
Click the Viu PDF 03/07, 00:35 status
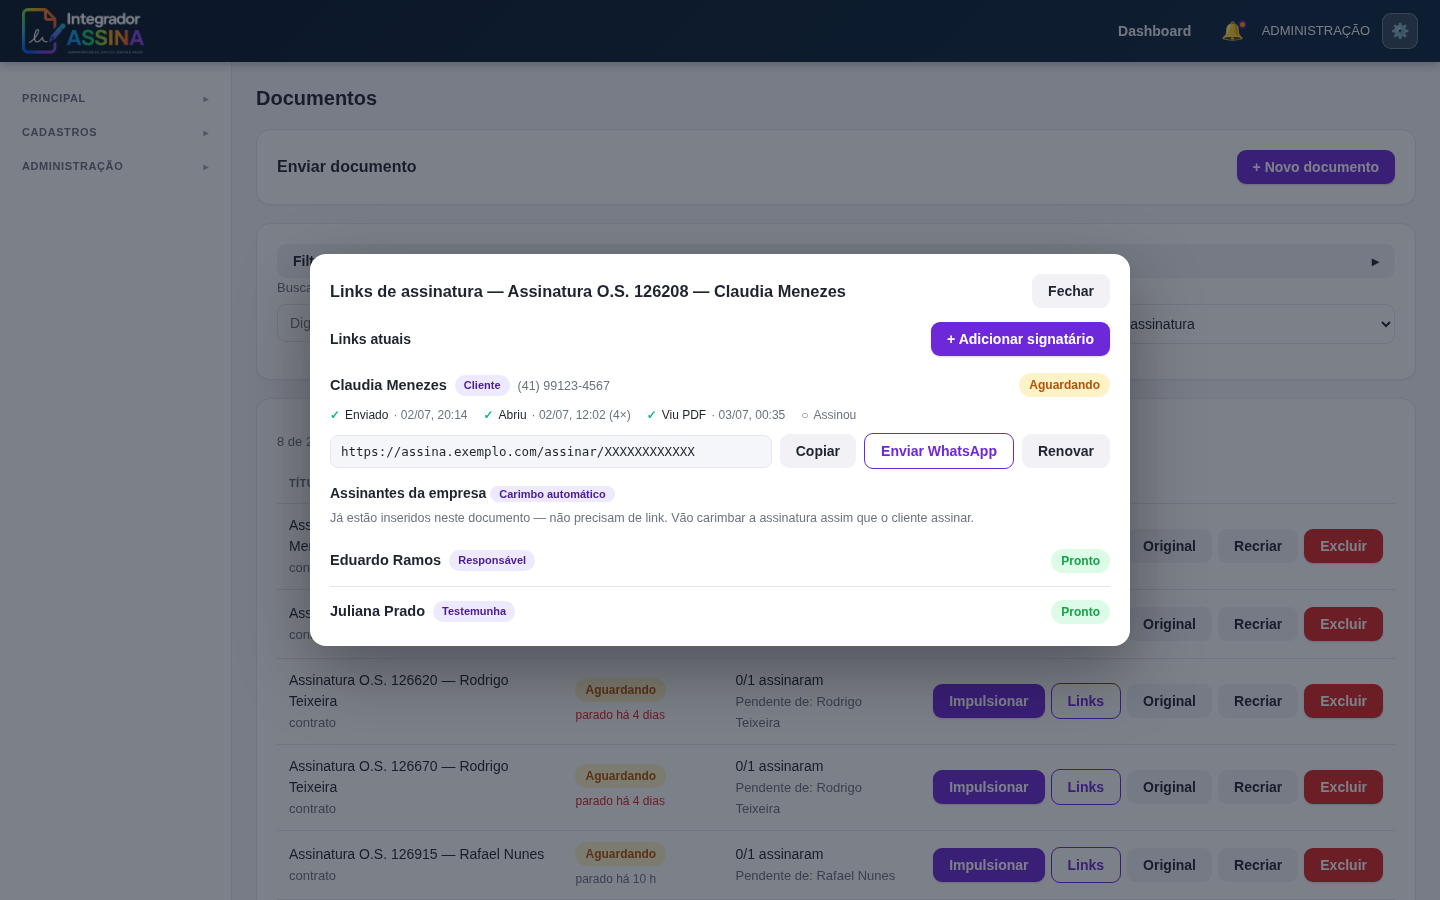coord(716,415)
